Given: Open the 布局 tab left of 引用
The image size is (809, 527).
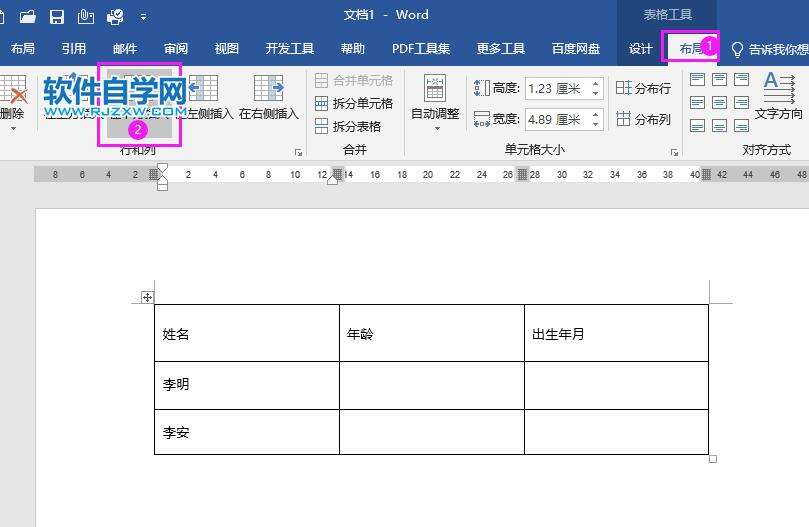Looking at the screenshot, I should coord(23,49).
